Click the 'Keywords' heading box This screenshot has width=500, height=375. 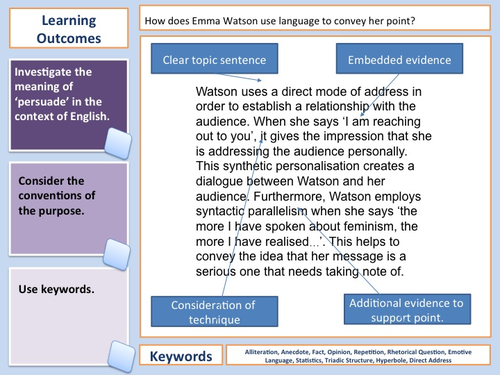pyautogui.click(x=181, y=355)
